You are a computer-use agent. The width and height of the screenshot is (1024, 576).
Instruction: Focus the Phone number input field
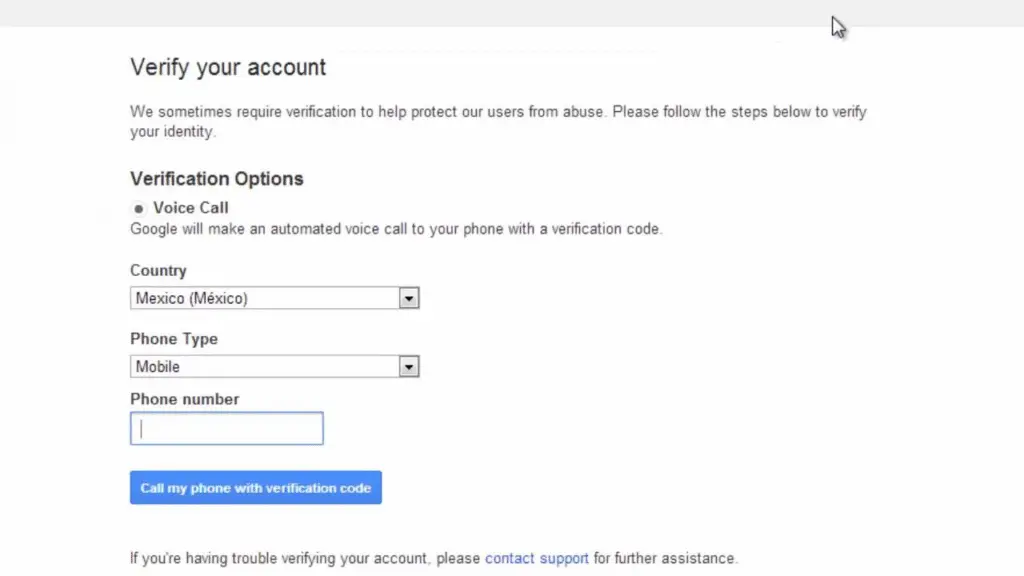pyautogui.click(x=227, y=428)
